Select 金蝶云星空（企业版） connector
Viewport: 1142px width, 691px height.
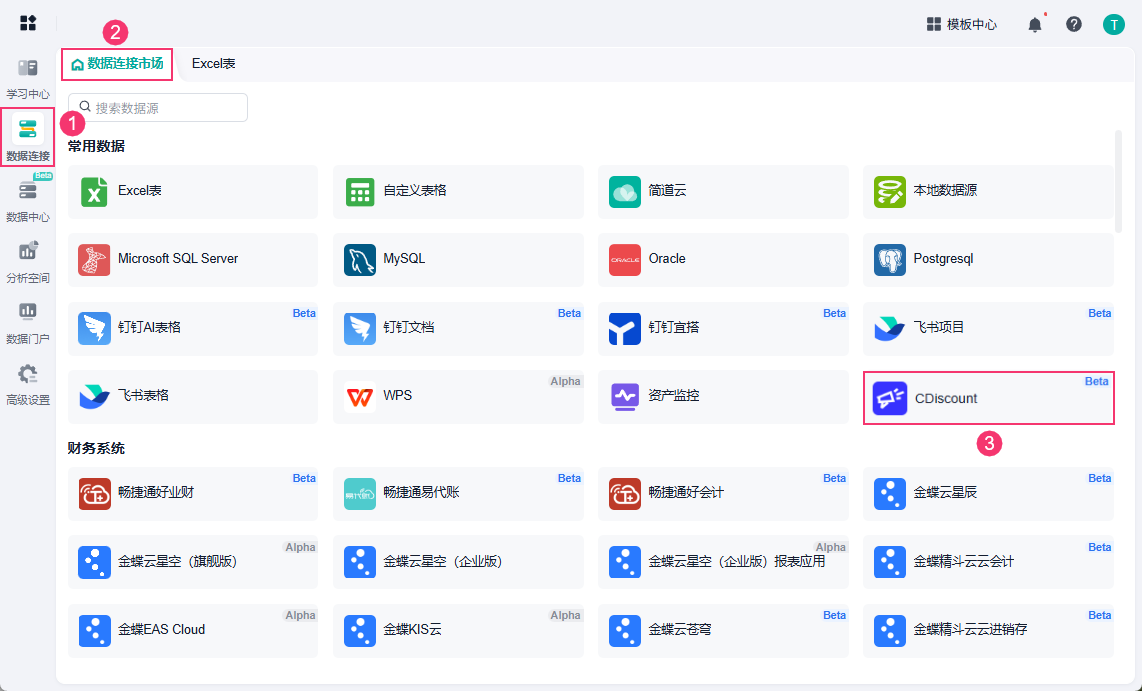click(x=458, y=562)
